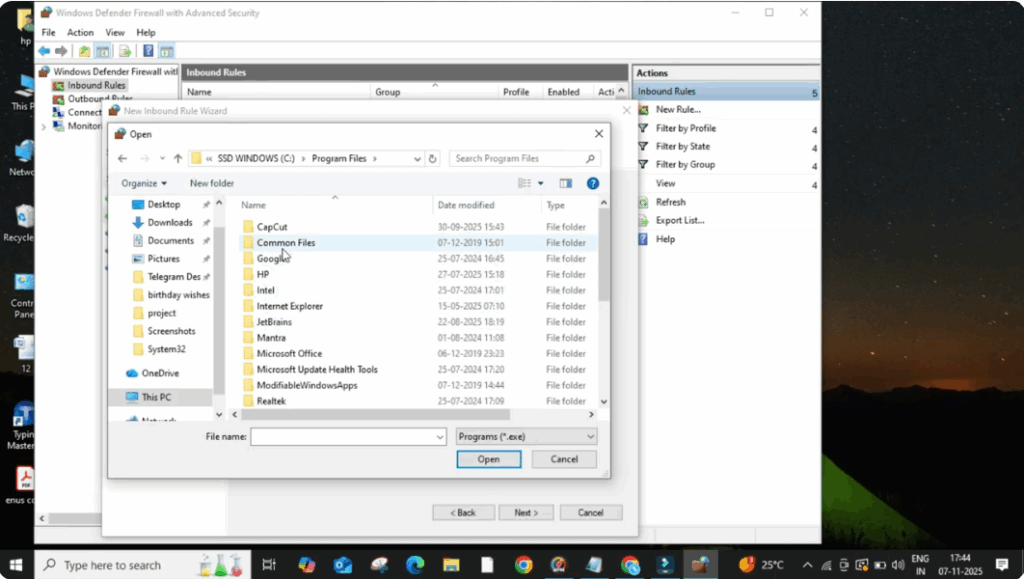The image size is (1024, 579).
Task: Click the Up arrow in the Open dialog
Action: tap(178, 158)
